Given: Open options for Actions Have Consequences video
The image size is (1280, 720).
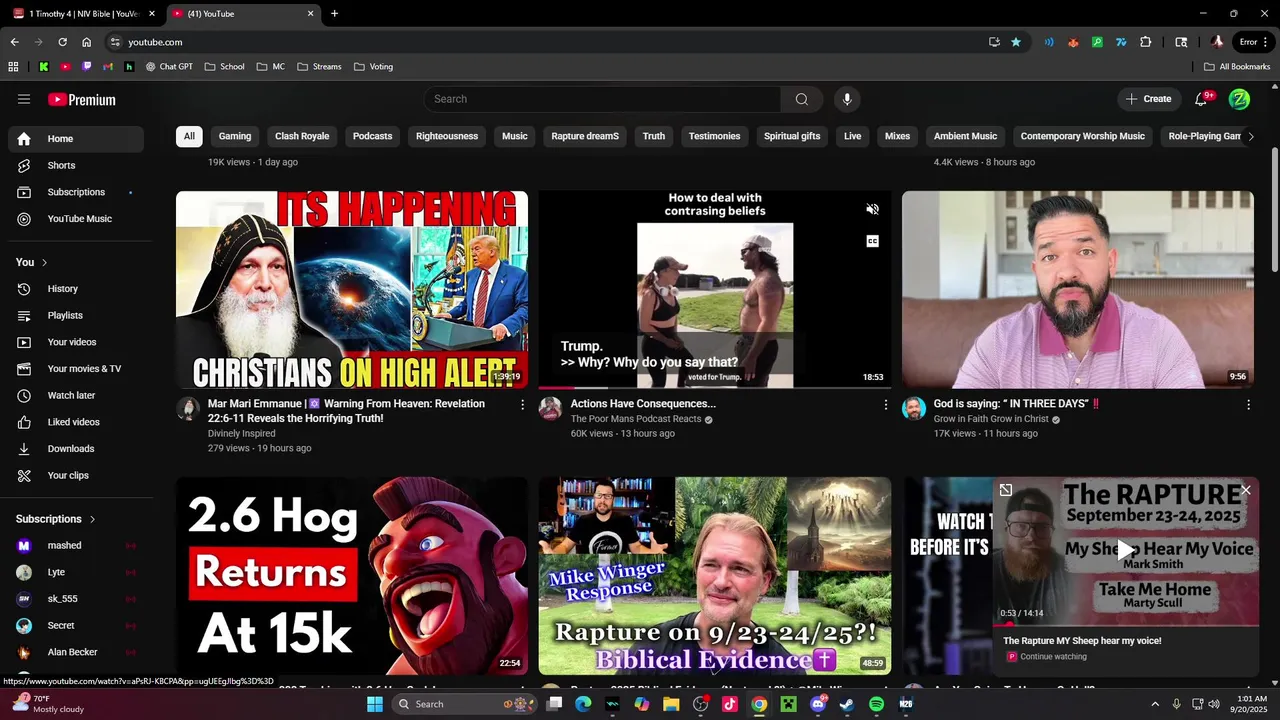Looking at the screenshot, I should pos(885,405).
